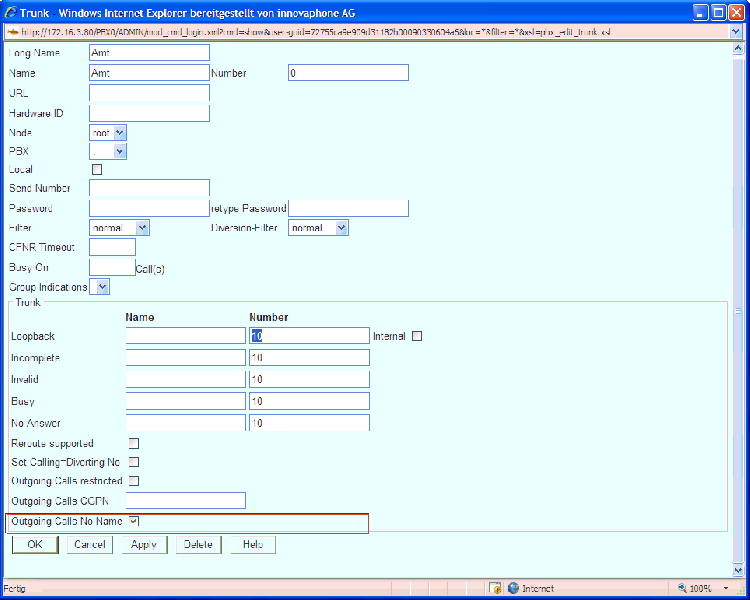
Task: Click the bold Name column header
Action: coord(140,317)
